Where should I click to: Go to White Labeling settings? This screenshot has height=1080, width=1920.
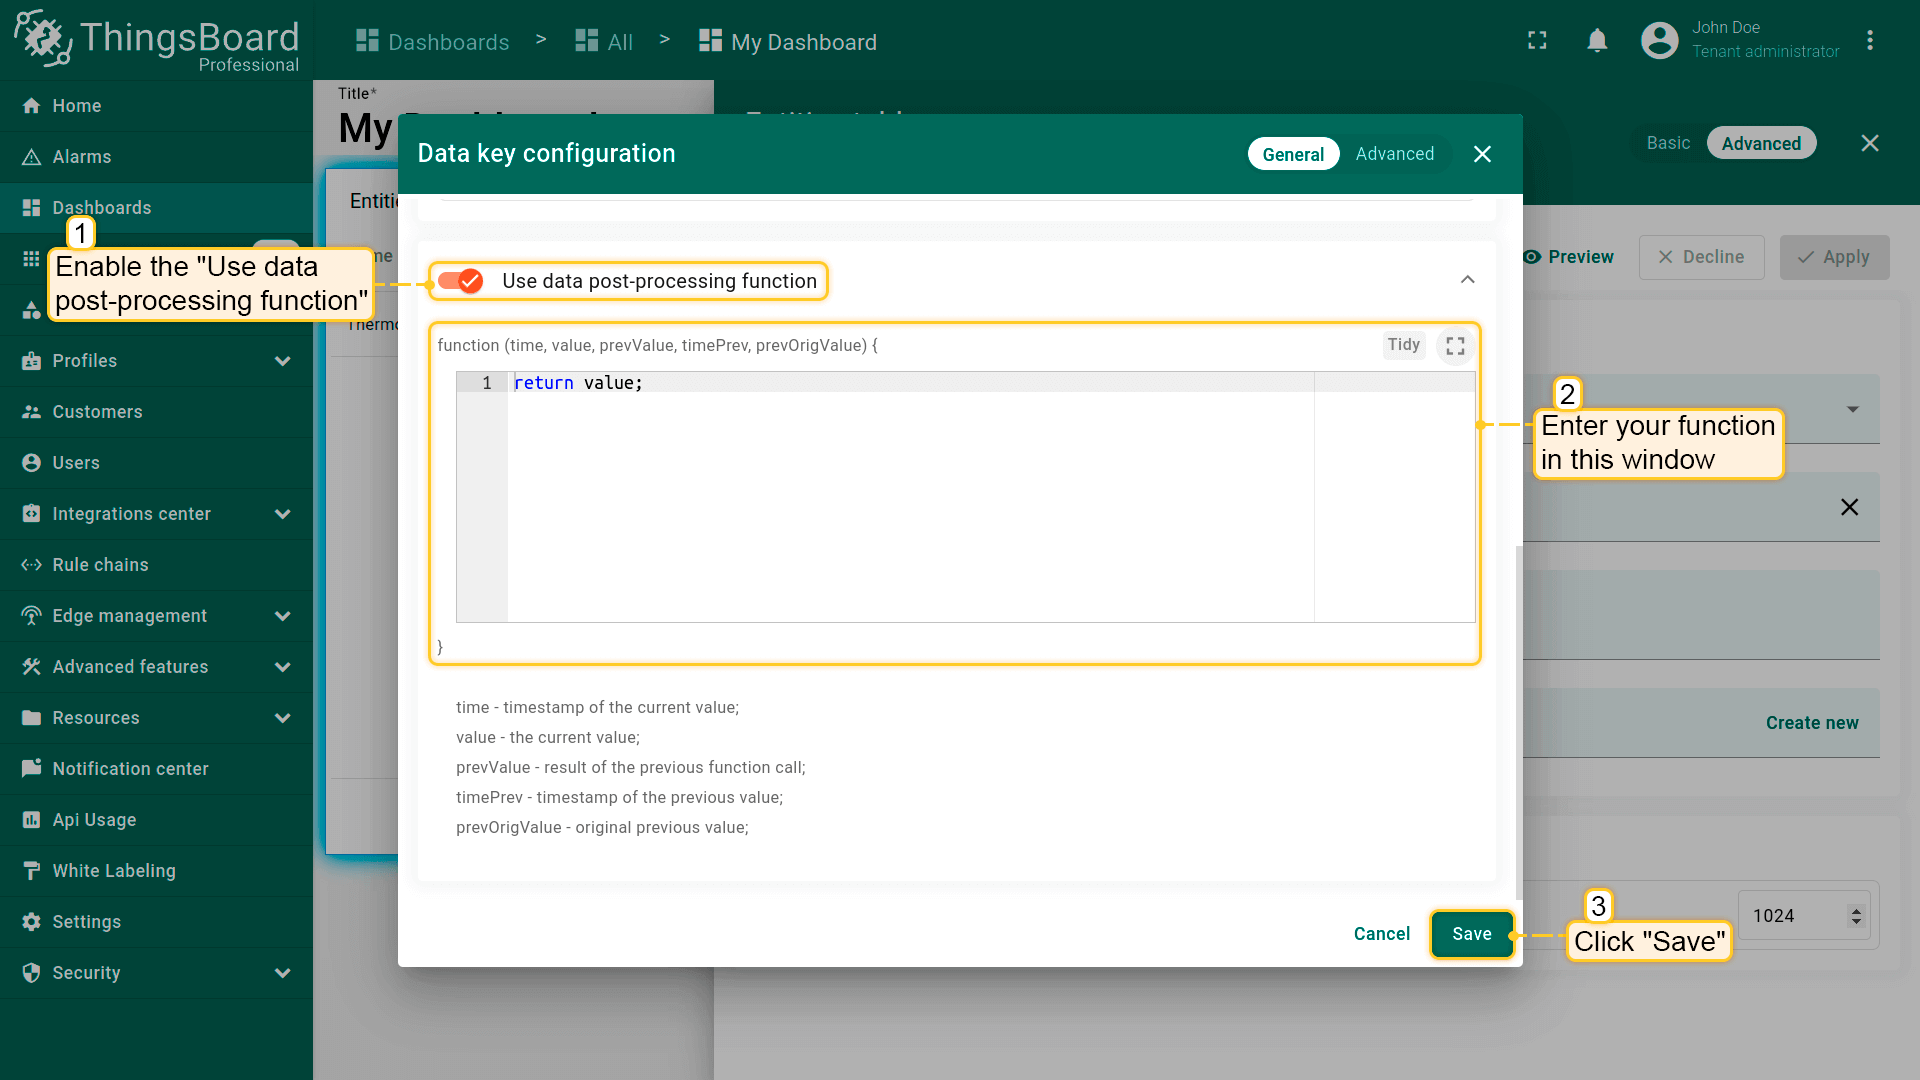[x=113, y=871]
